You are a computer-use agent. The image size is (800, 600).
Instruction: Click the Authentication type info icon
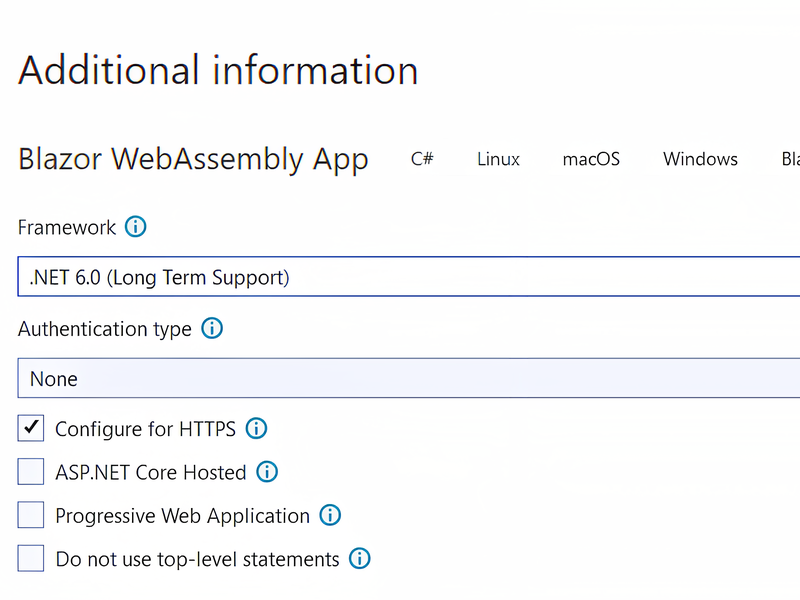tap(212, 328)
